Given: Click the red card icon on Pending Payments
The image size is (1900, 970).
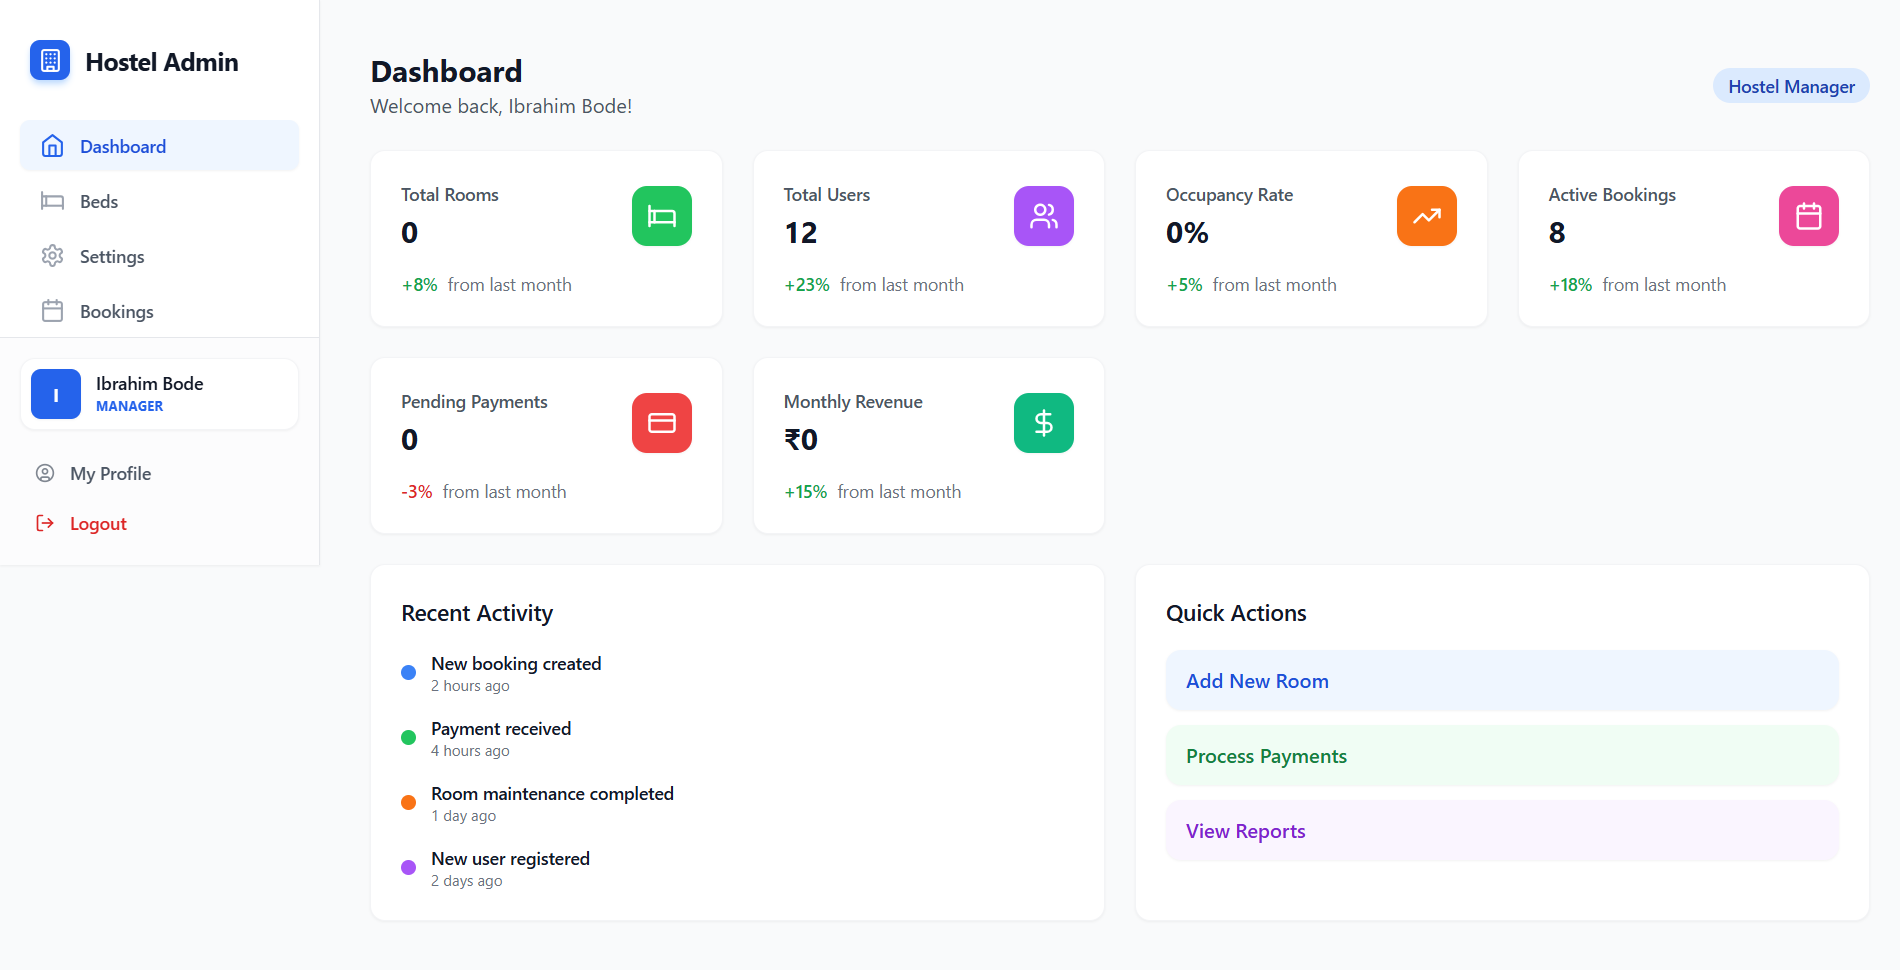Looking at the screenshot, I should (661, 422).
